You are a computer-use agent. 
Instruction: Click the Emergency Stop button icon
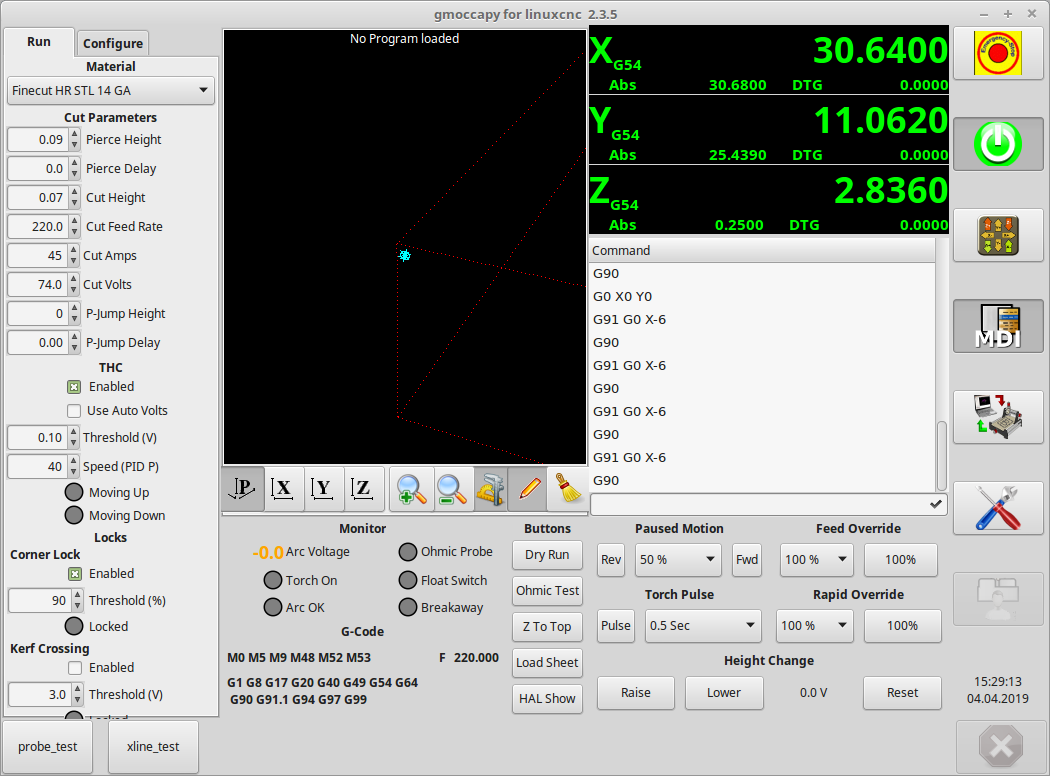click(998, 53)
